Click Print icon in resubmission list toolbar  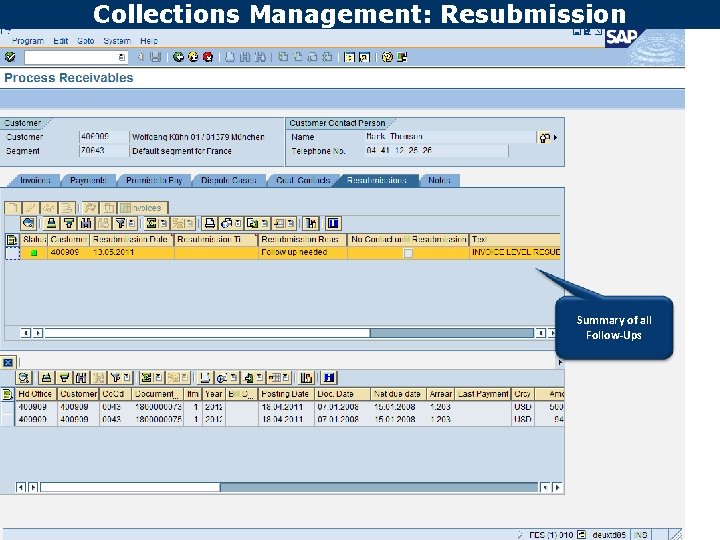209,224
